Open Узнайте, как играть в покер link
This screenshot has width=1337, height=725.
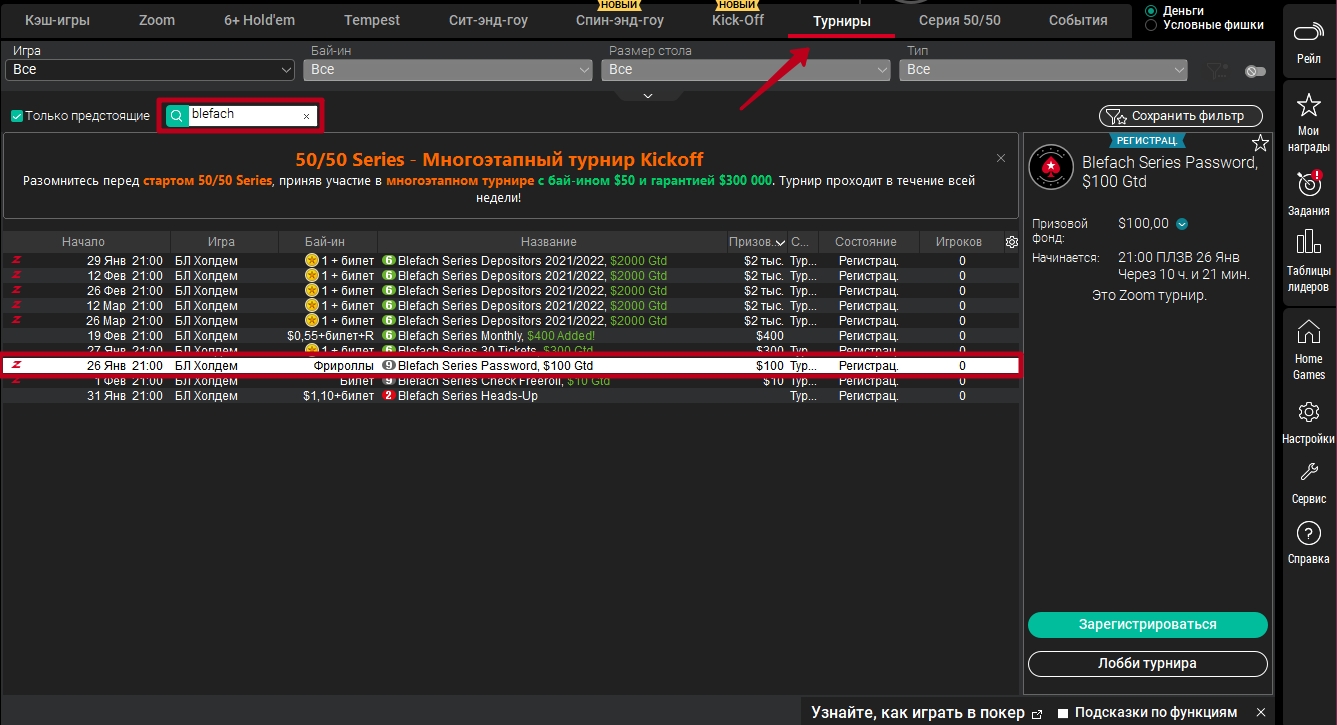tap(918, 713)
